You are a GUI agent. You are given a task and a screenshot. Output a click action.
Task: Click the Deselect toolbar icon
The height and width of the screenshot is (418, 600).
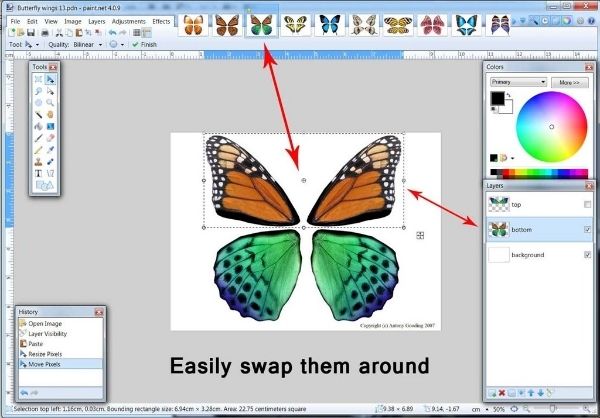click(98, 33)
